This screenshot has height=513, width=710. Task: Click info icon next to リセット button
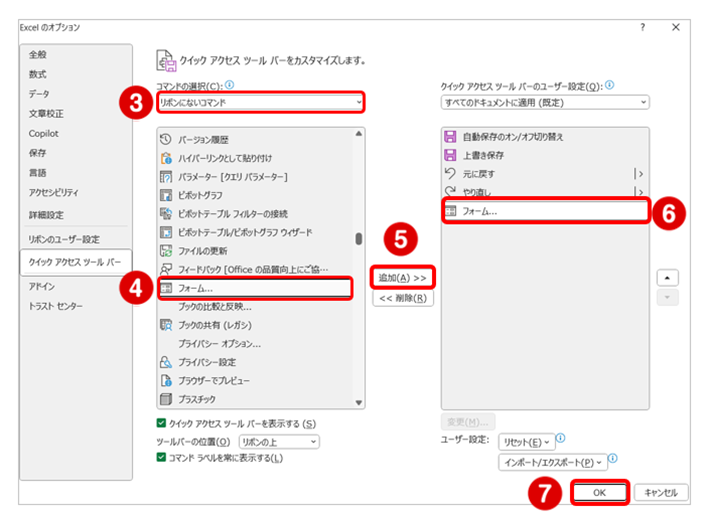[560, 438]
